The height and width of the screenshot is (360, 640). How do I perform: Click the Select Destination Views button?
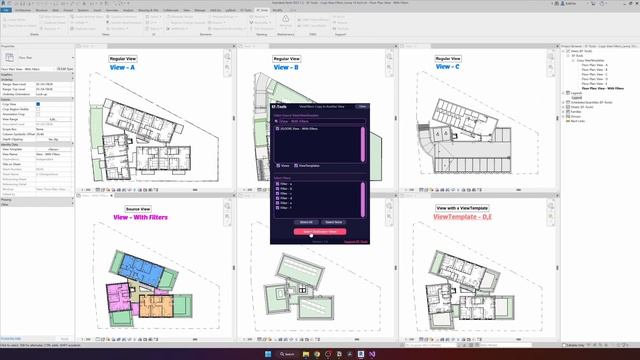[x=320, y=232]
